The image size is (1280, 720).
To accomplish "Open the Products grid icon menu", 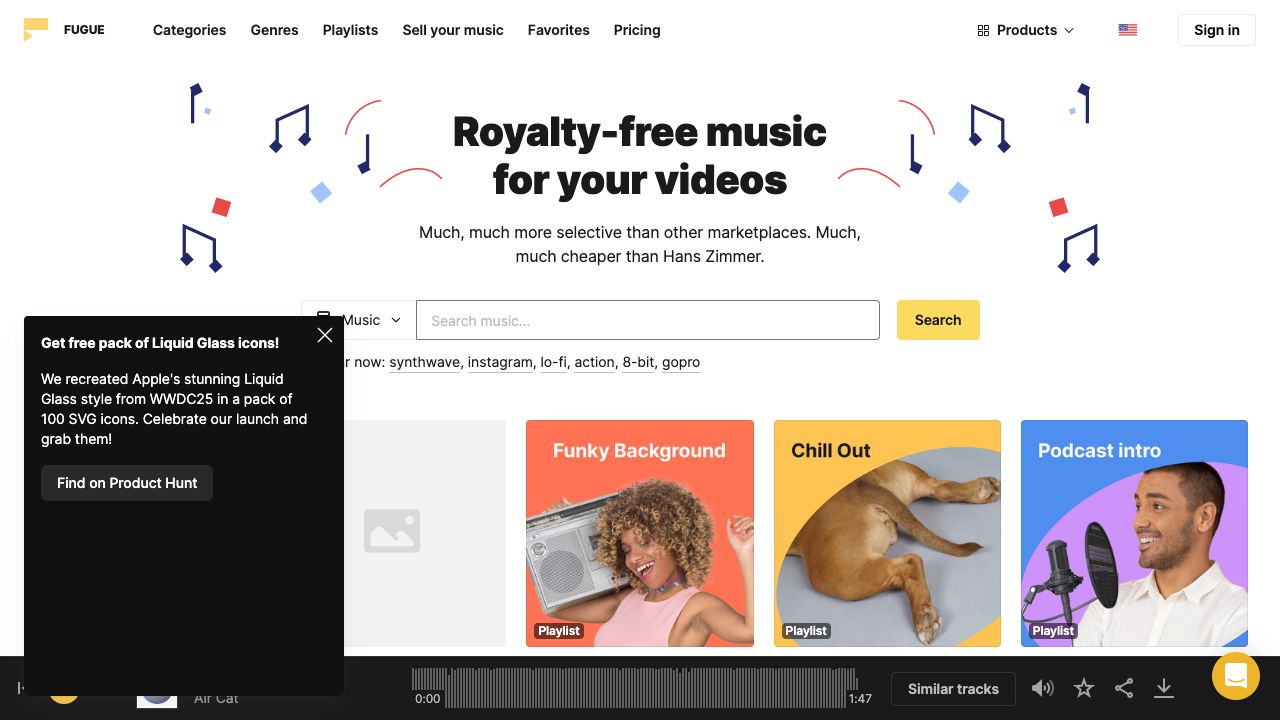I will coord(983,30).
